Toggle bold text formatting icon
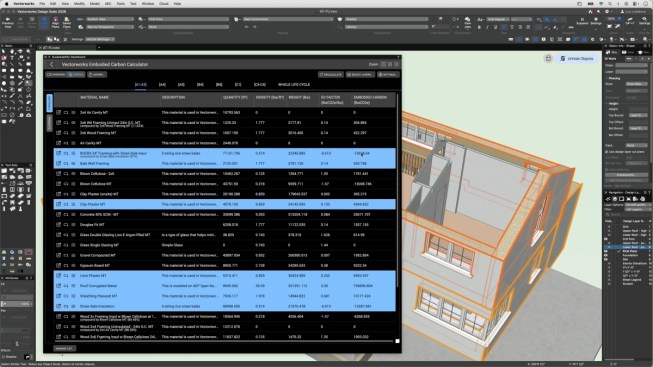653x367 pixels. click(479, 27)
